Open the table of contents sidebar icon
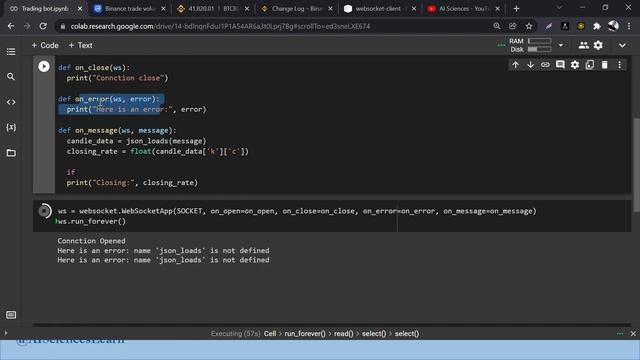This screenshot has height=360, width=640. tap(11, 52)
